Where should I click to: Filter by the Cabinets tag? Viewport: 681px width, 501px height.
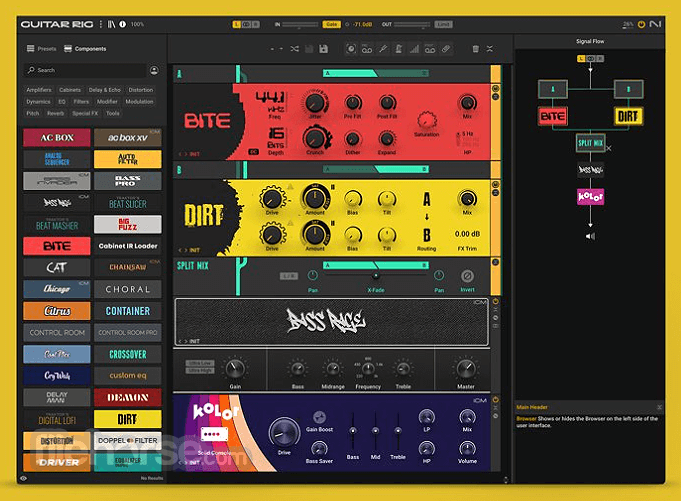(70, 90)
